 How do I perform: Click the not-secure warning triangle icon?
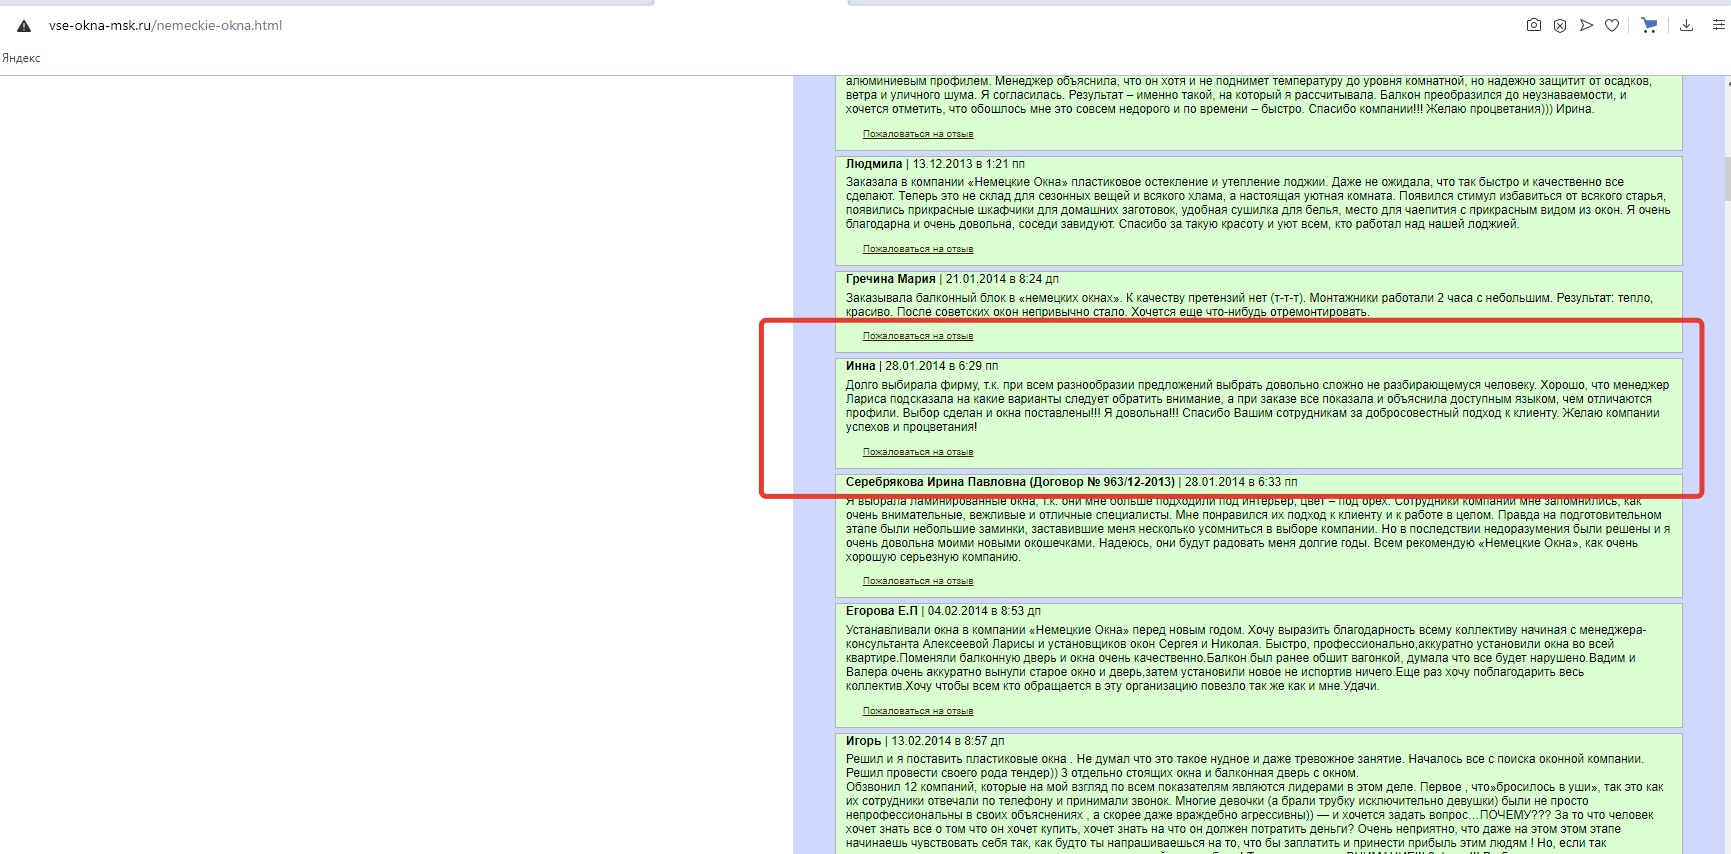pos(24,26)
